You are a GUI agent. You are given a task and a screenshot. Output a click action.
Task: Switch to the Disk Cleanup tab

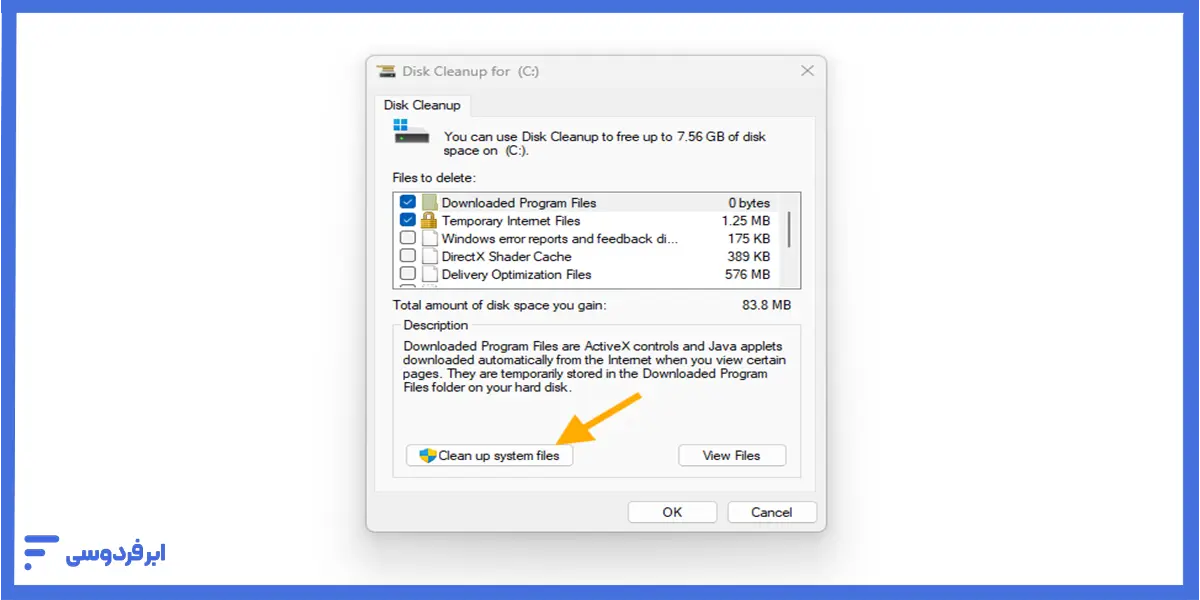point(422,105)
